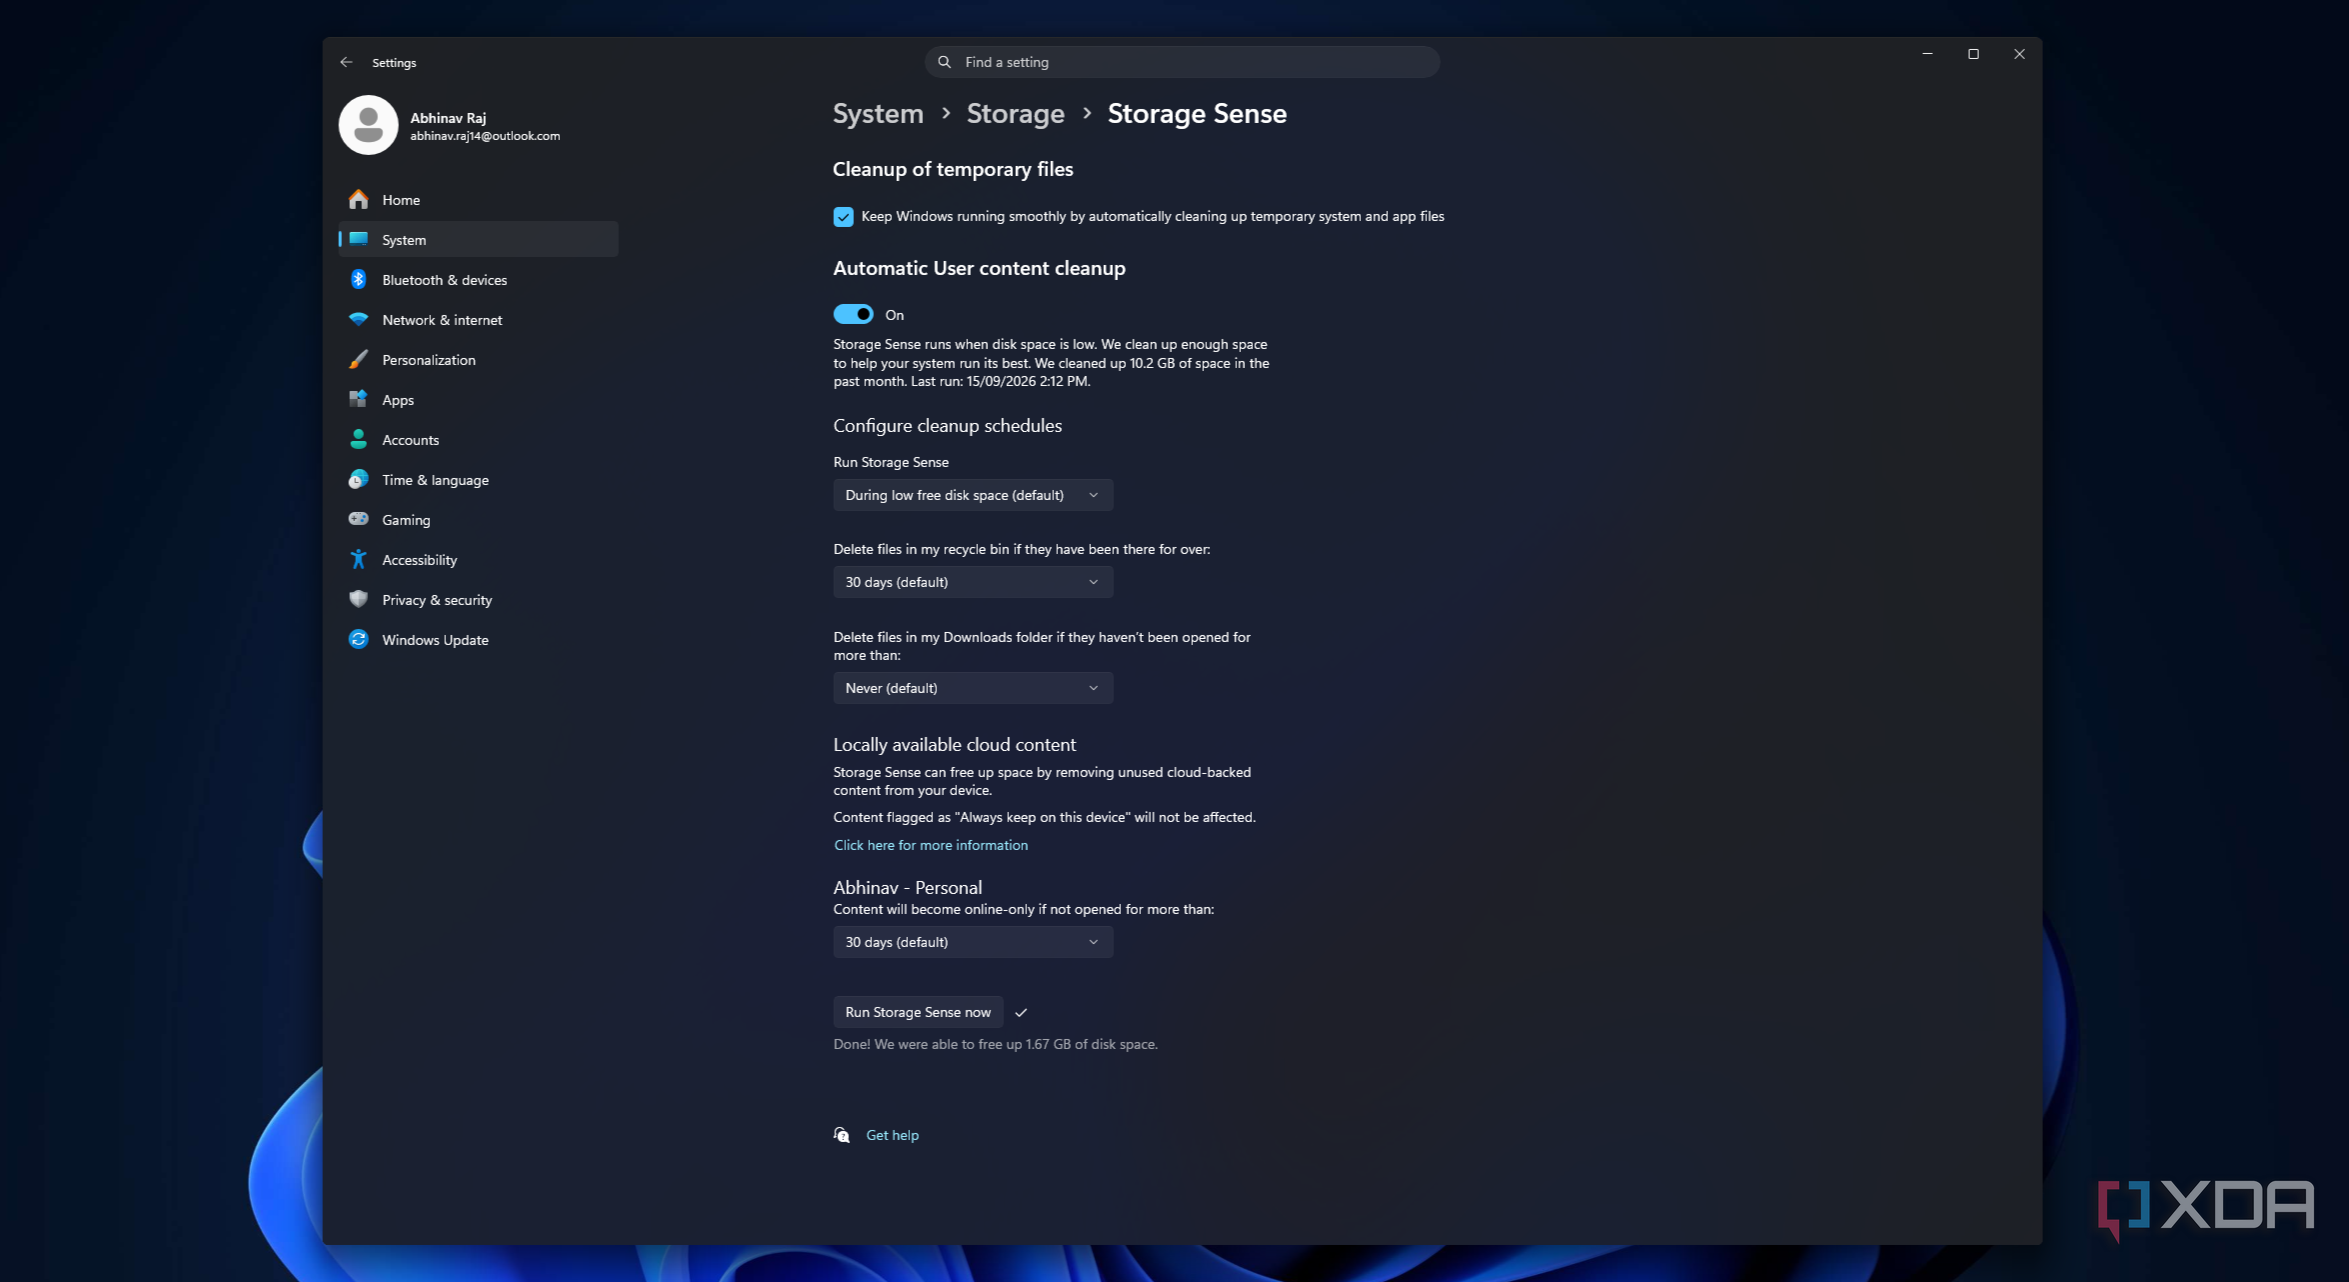The image size is (2349, 1282).
Task: Click the Bluetooth icon in sidebar
Action: [x=358, y=279]
